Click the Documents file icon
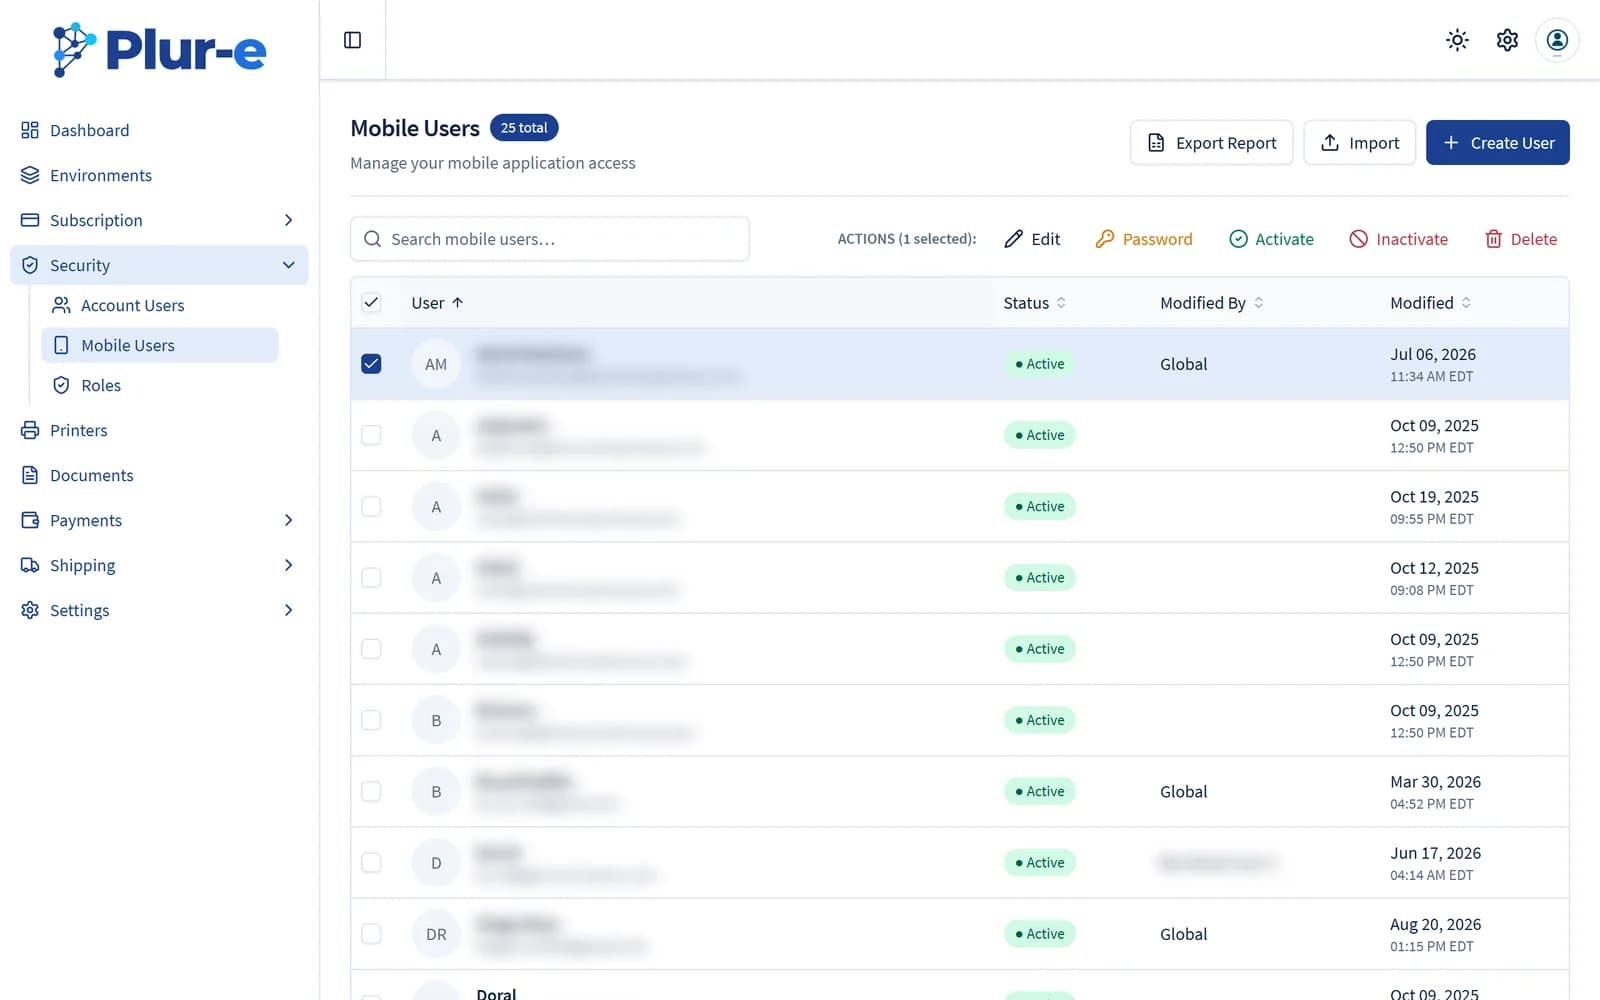The height and width of the screenshot is (1000, 1600). tap(30, 475)
